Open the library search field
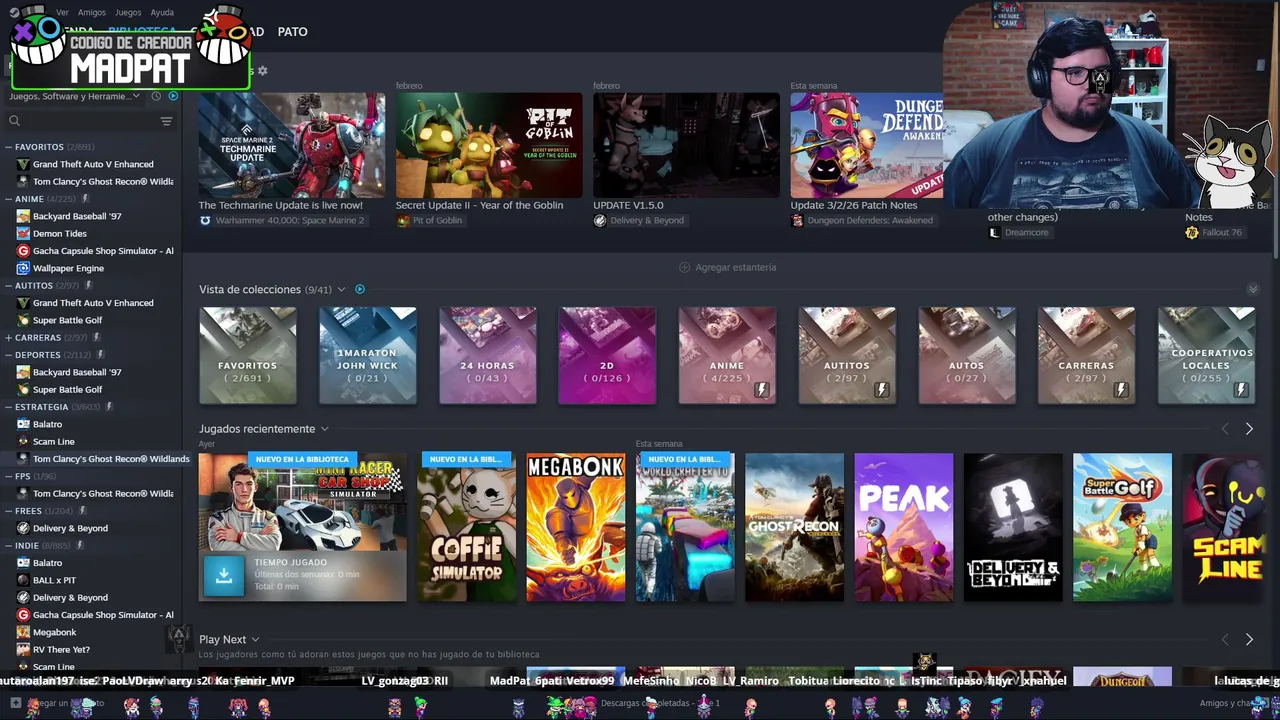This screenshot has width=1280, height=720. [x=88, y=121]
